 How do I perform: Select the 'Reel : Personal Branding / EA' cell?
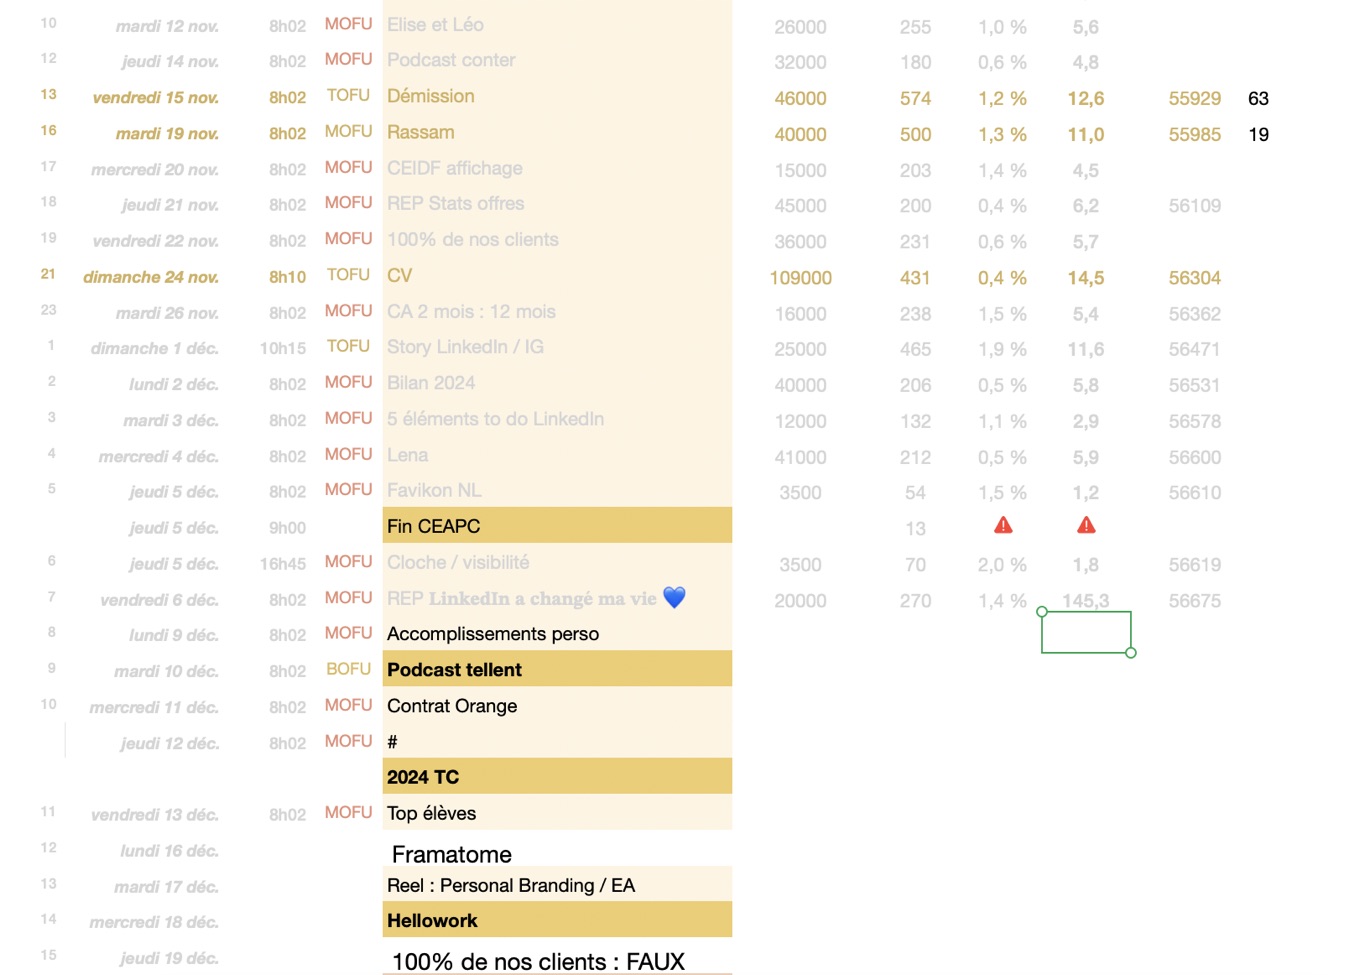point(557,885)
